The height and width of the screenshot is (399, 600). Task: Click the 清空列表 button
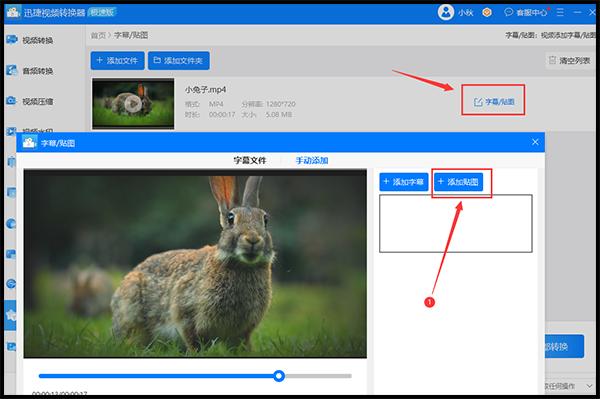[569, 60]
